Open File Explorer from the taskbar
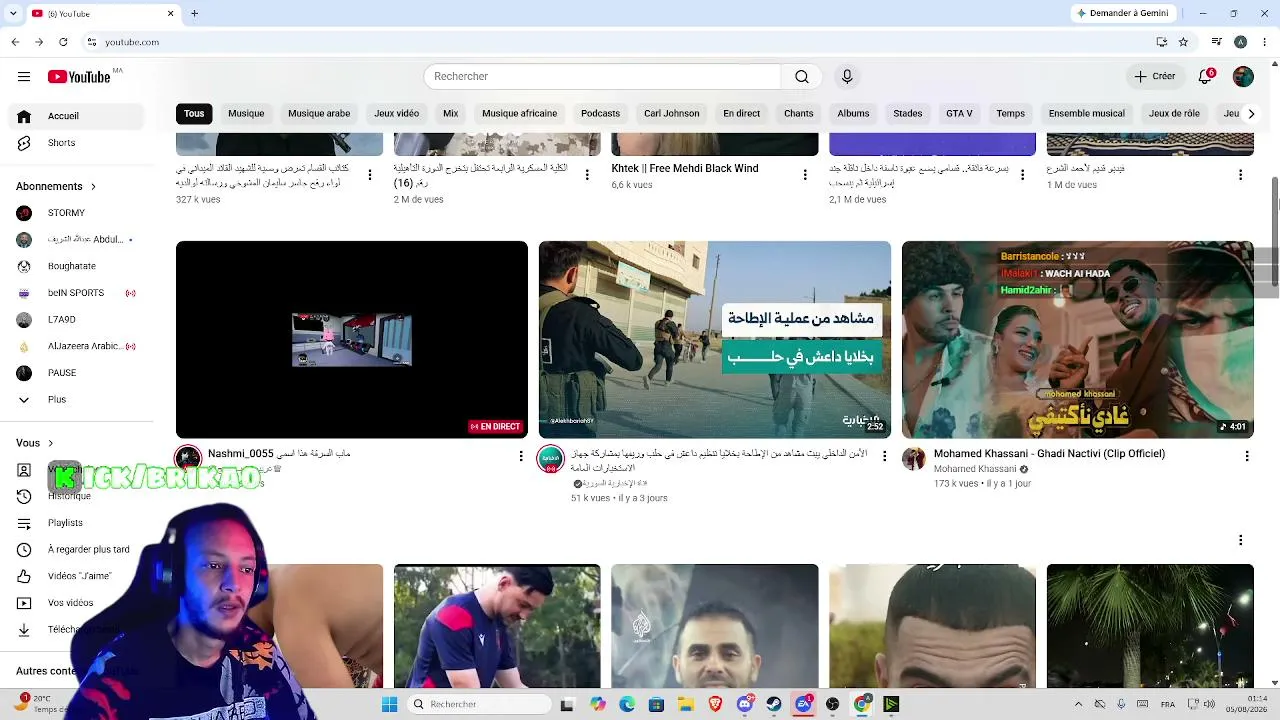The image size is (1280, 720). pos(686,704)
